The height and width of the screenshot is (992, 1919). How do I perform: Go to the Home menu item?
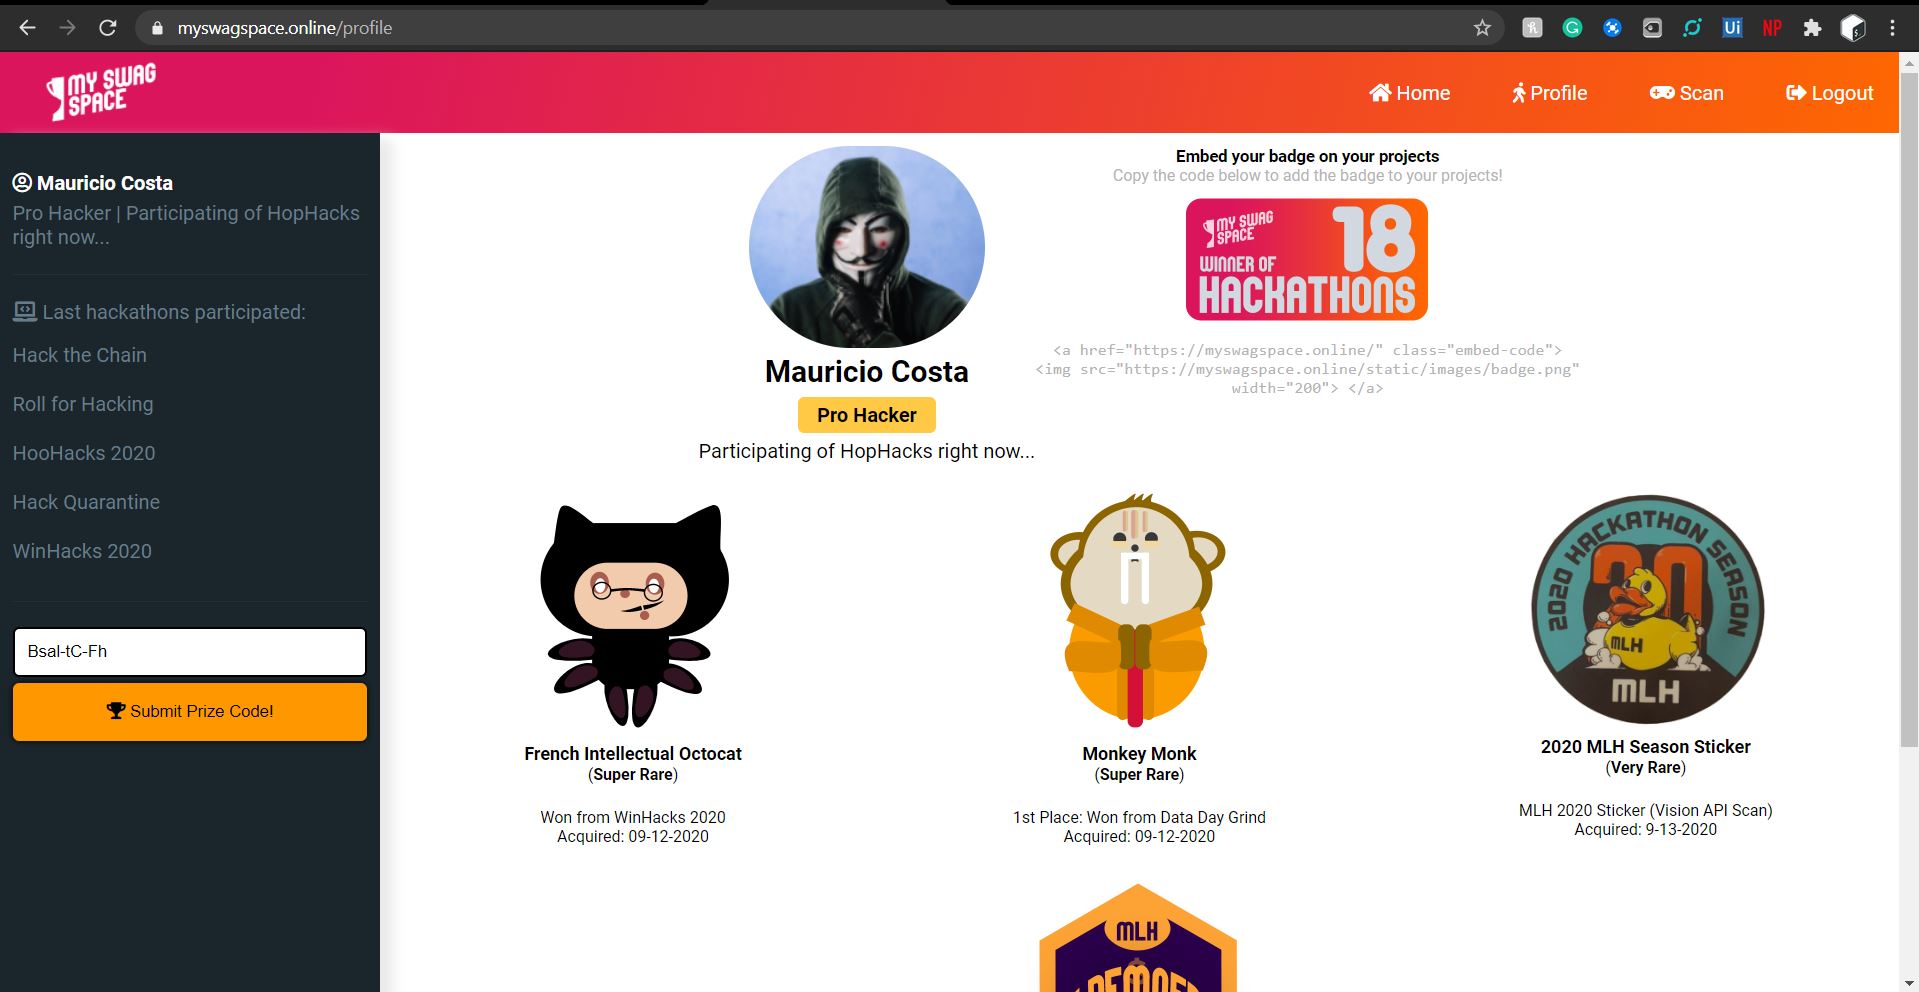tap(1410, 93)
